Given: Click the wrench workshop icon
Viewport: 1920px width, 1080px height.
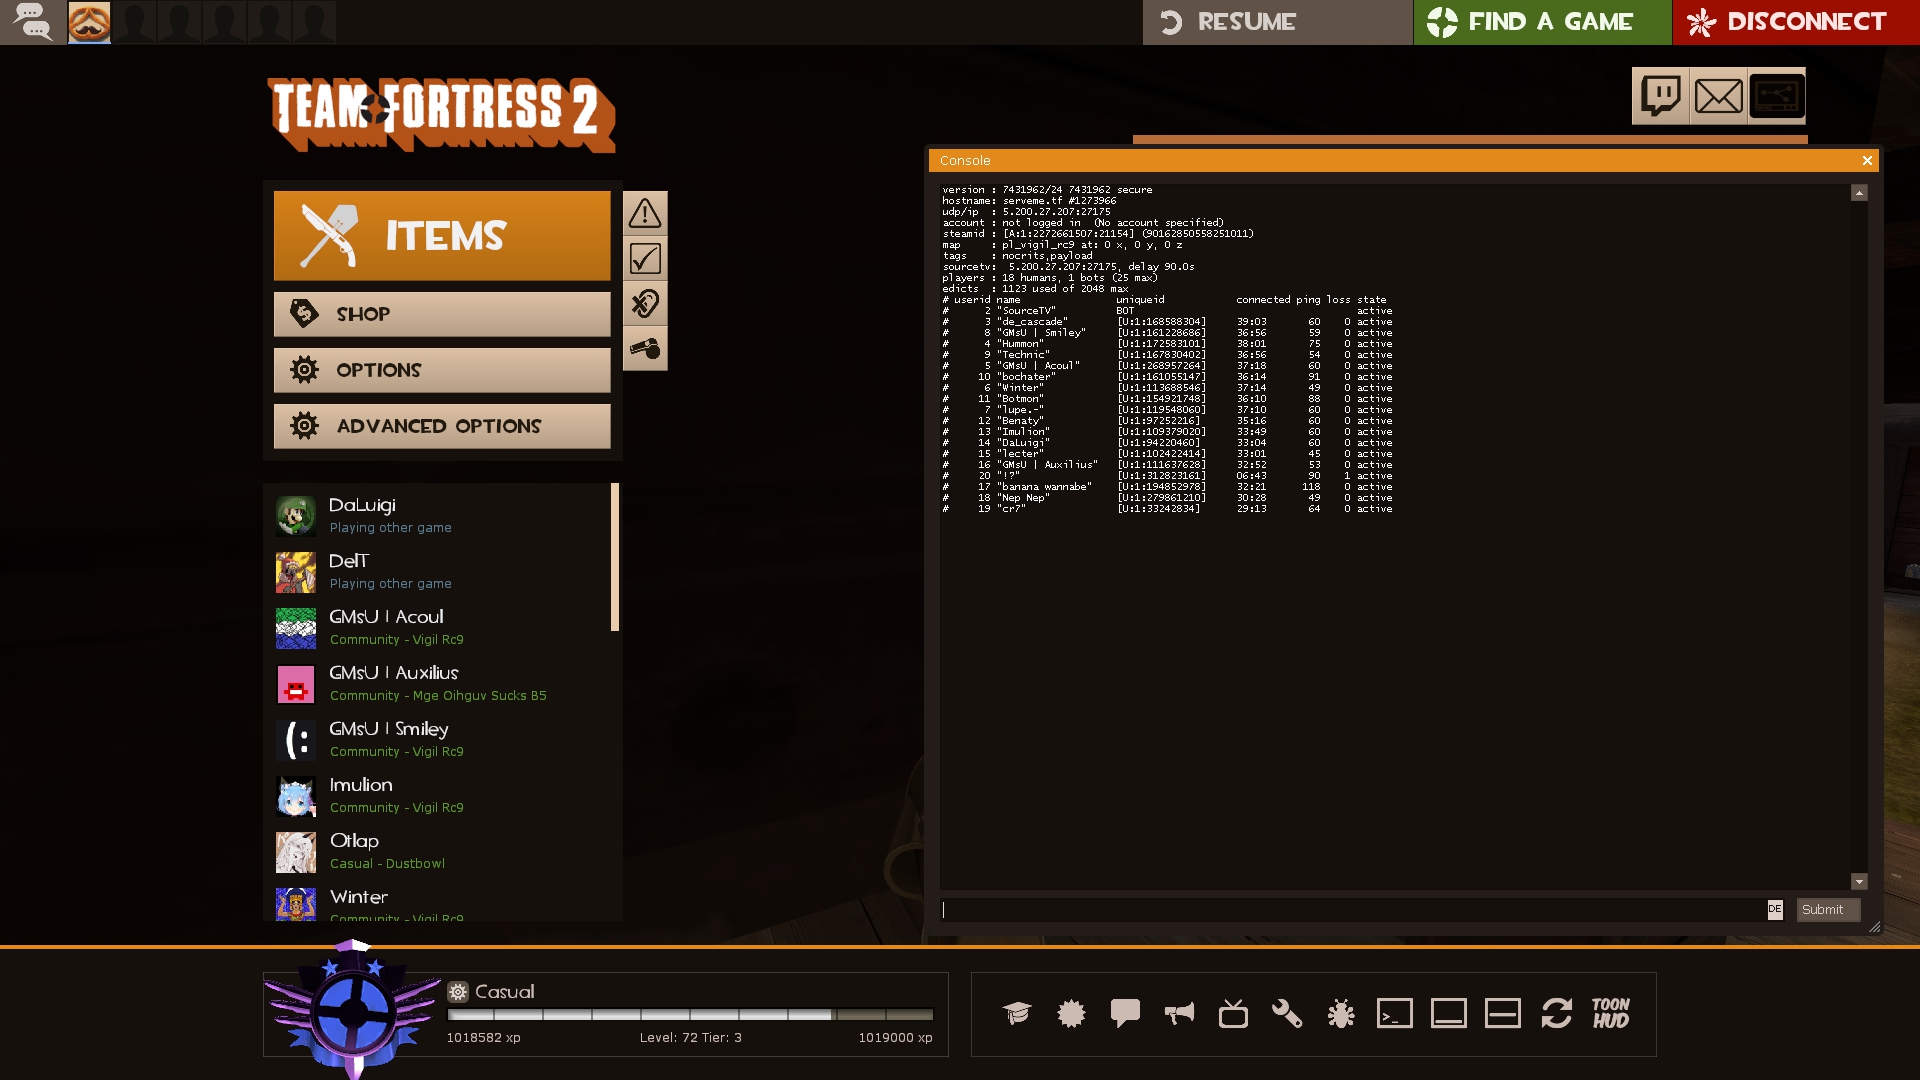Looking at the screenshot, I should (1286, 1014).
